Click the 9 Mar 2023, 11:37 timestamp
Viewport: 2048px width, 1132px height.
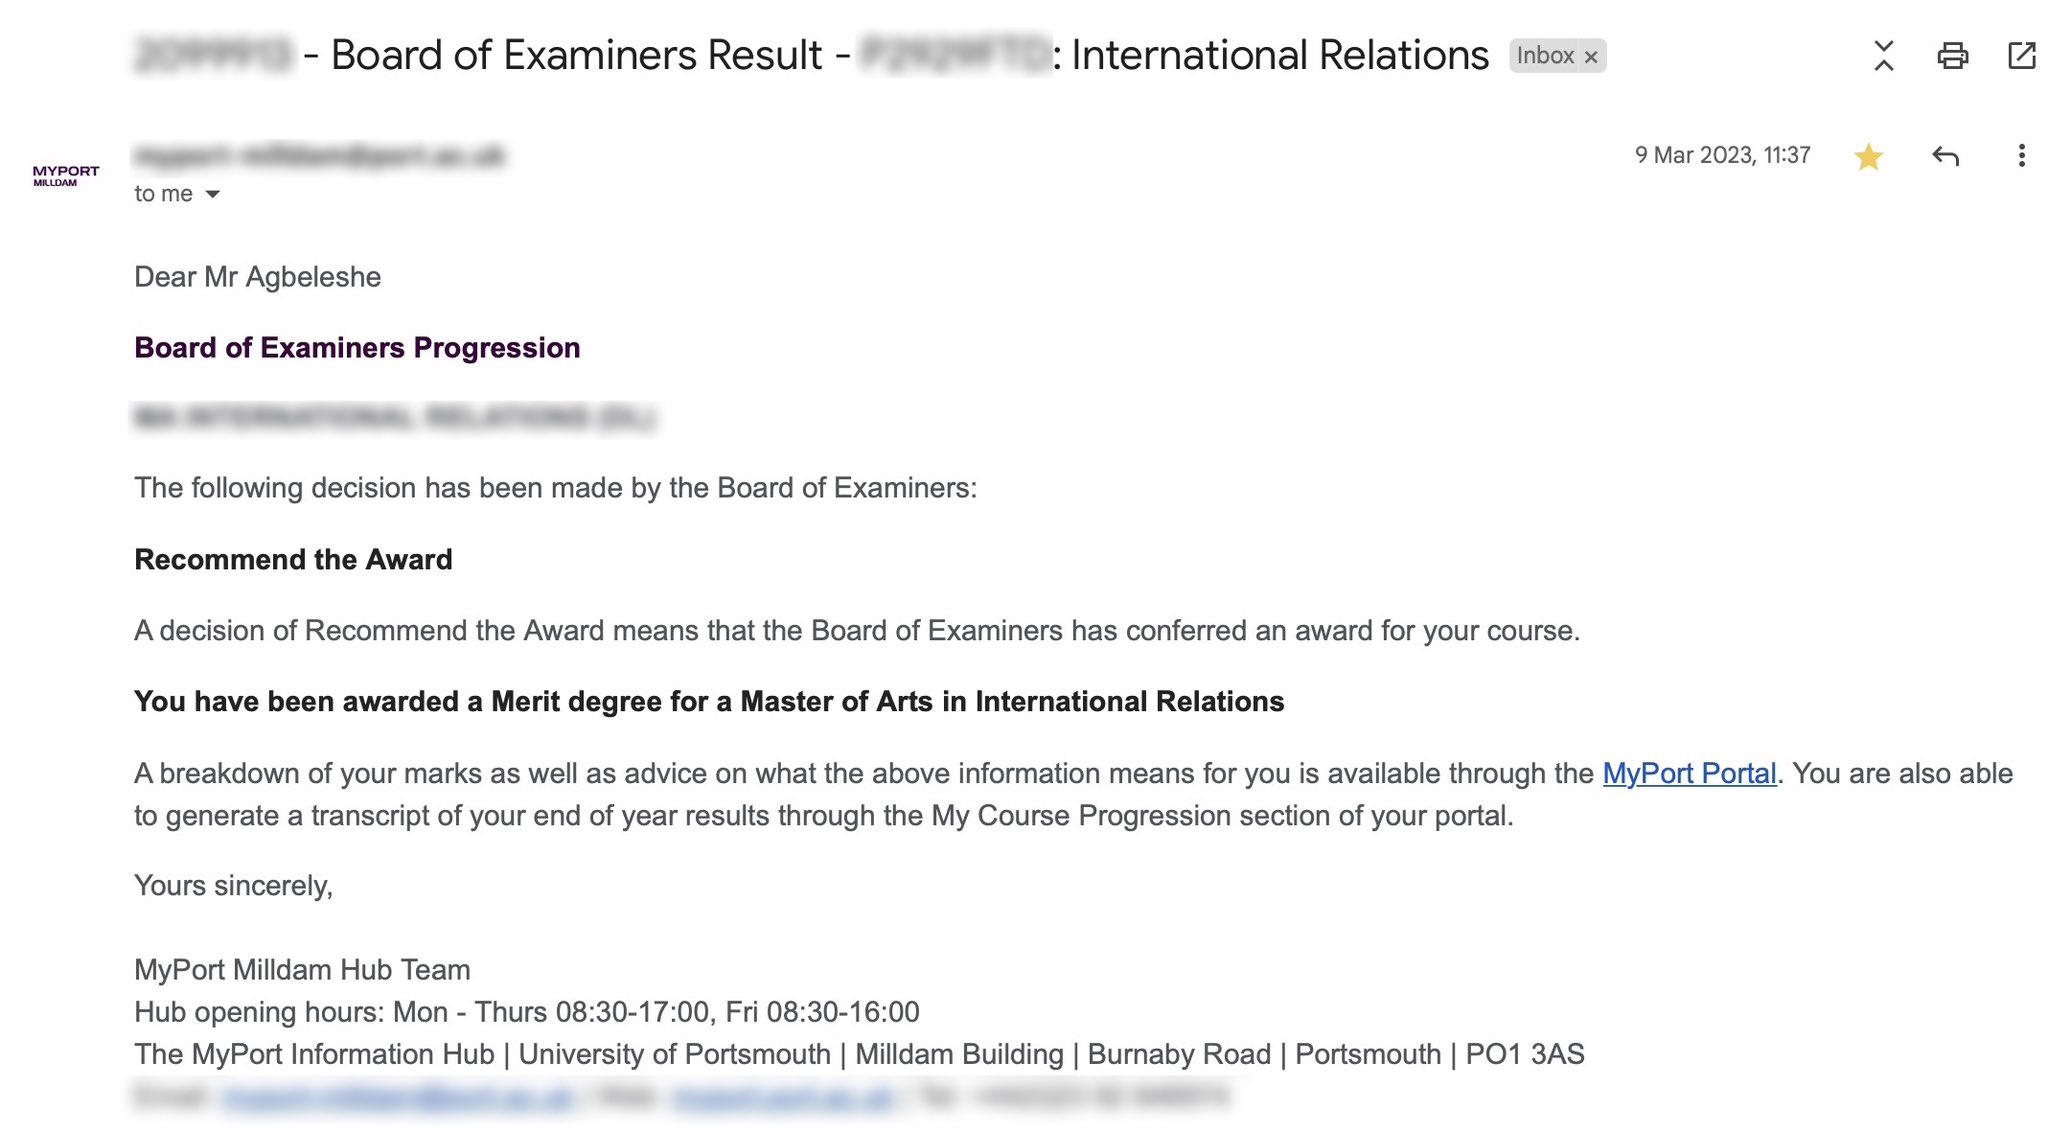click(x=1722, y=155)
